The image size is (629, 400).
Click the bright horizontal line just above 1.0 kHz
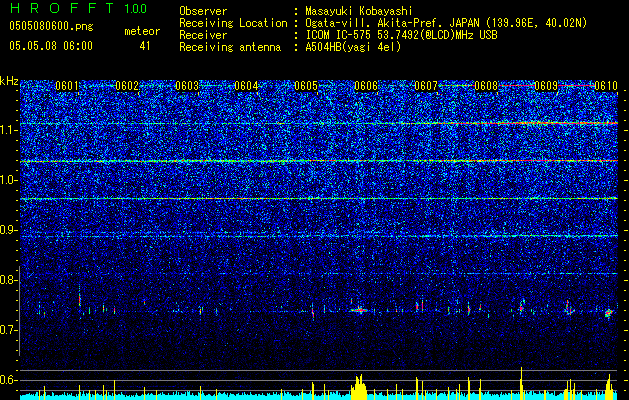[x=319, y=161]
